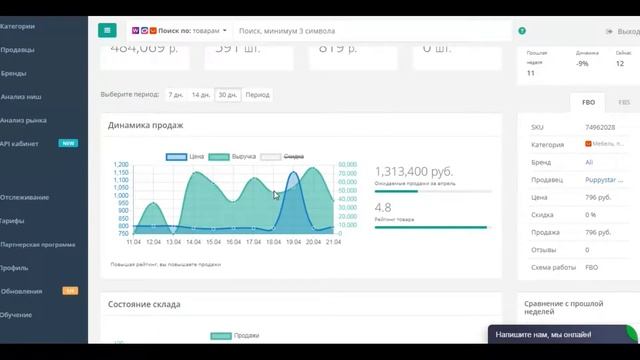Screen dimensions: 640x360
Task: Toggle Цена series in chart legend
Action: coord(185,157)
